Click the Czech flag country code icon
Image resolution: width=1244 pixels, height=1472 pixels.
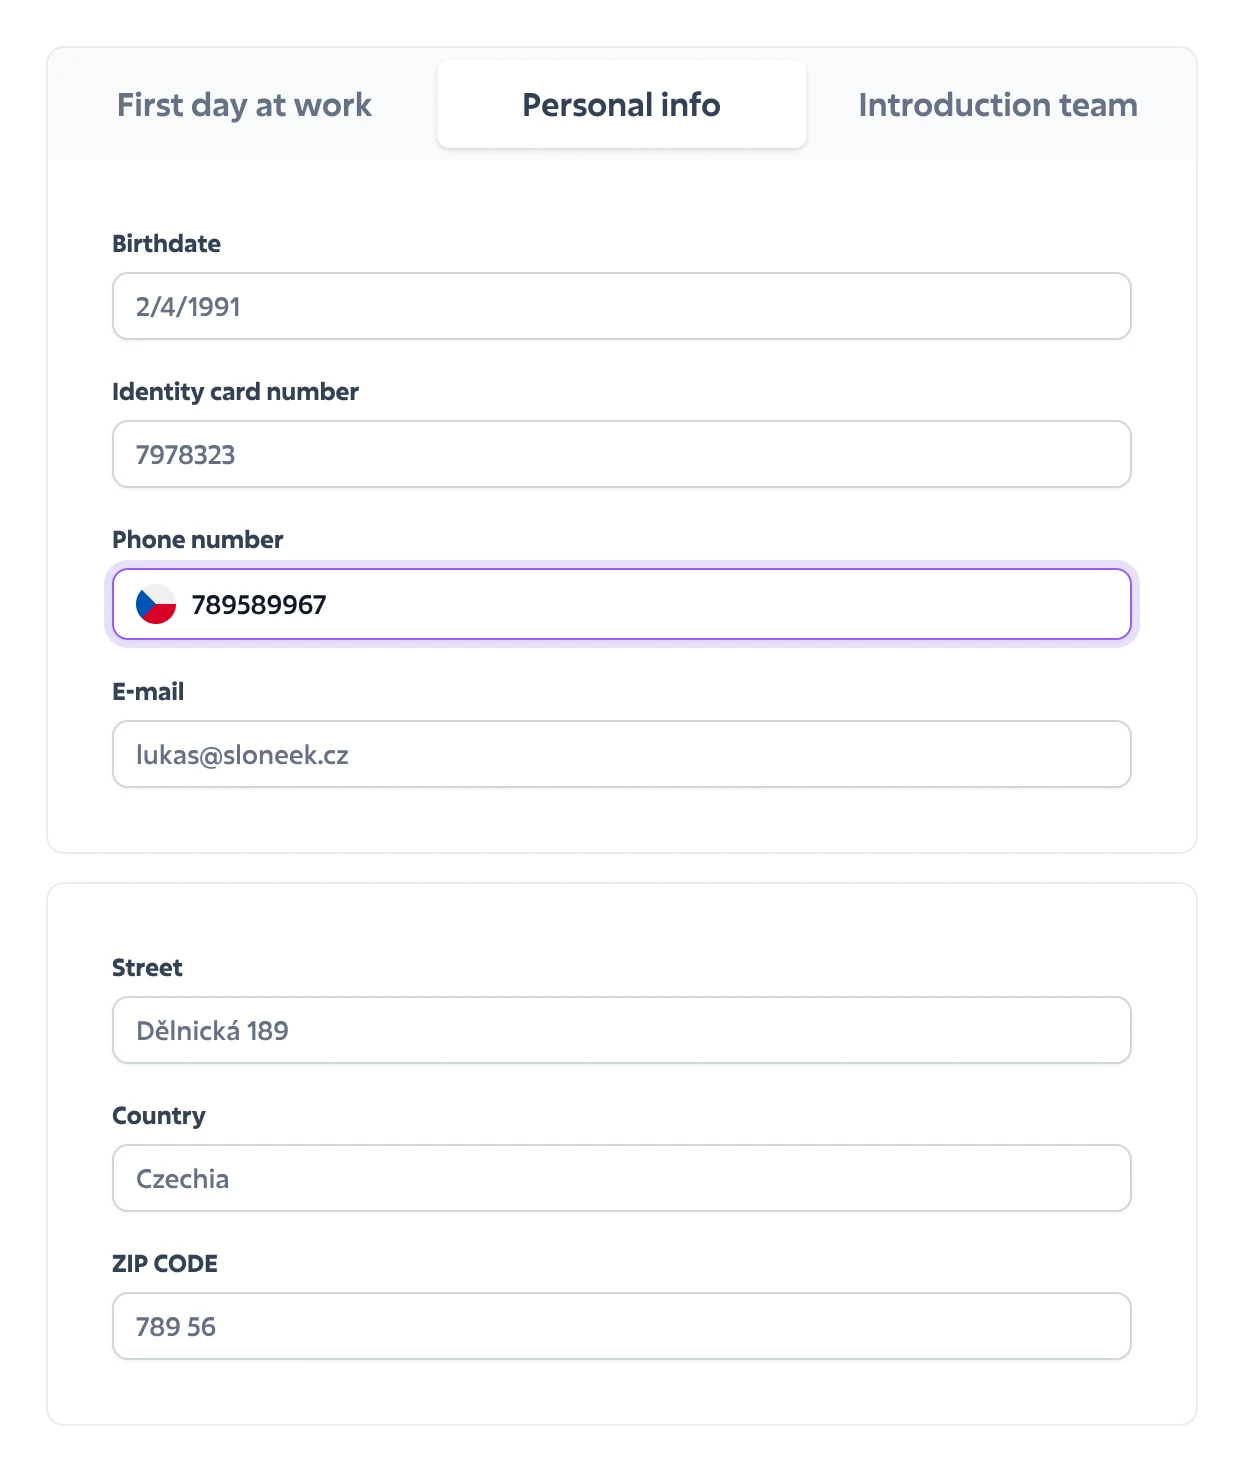(156, 604)
